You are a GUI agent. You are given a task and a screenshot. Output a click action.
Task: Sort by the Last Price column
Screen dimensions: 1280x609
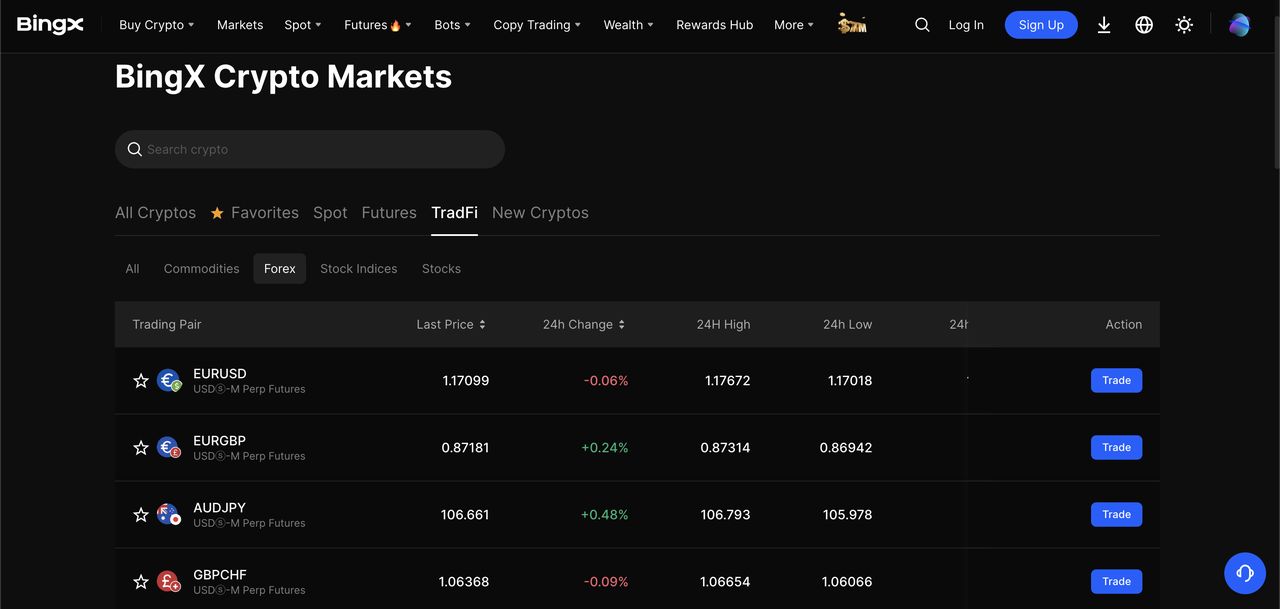pos(451,324)
